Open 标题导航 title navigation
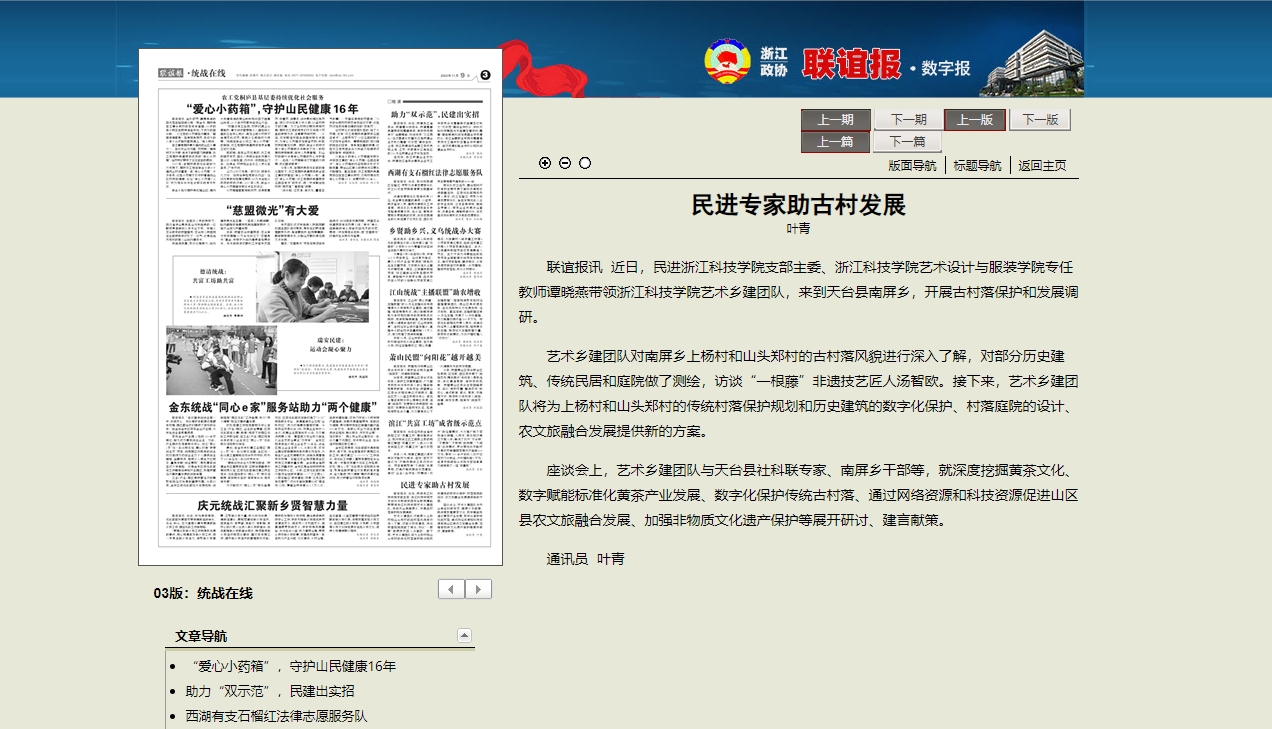 tap(977, 166)
